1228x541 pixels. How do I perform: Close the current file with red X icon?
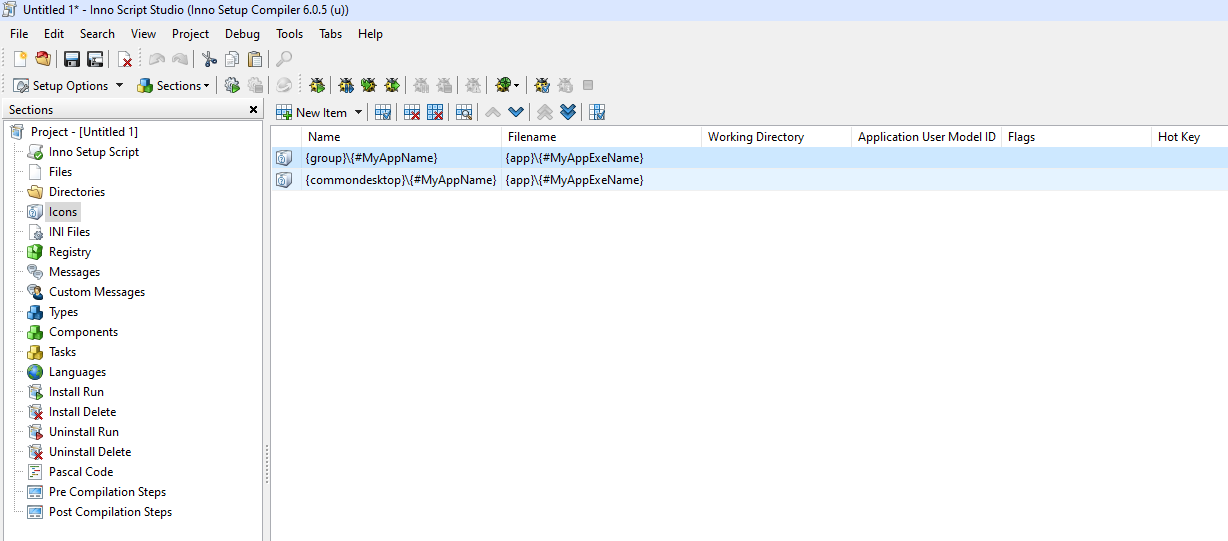pos(125,59)
